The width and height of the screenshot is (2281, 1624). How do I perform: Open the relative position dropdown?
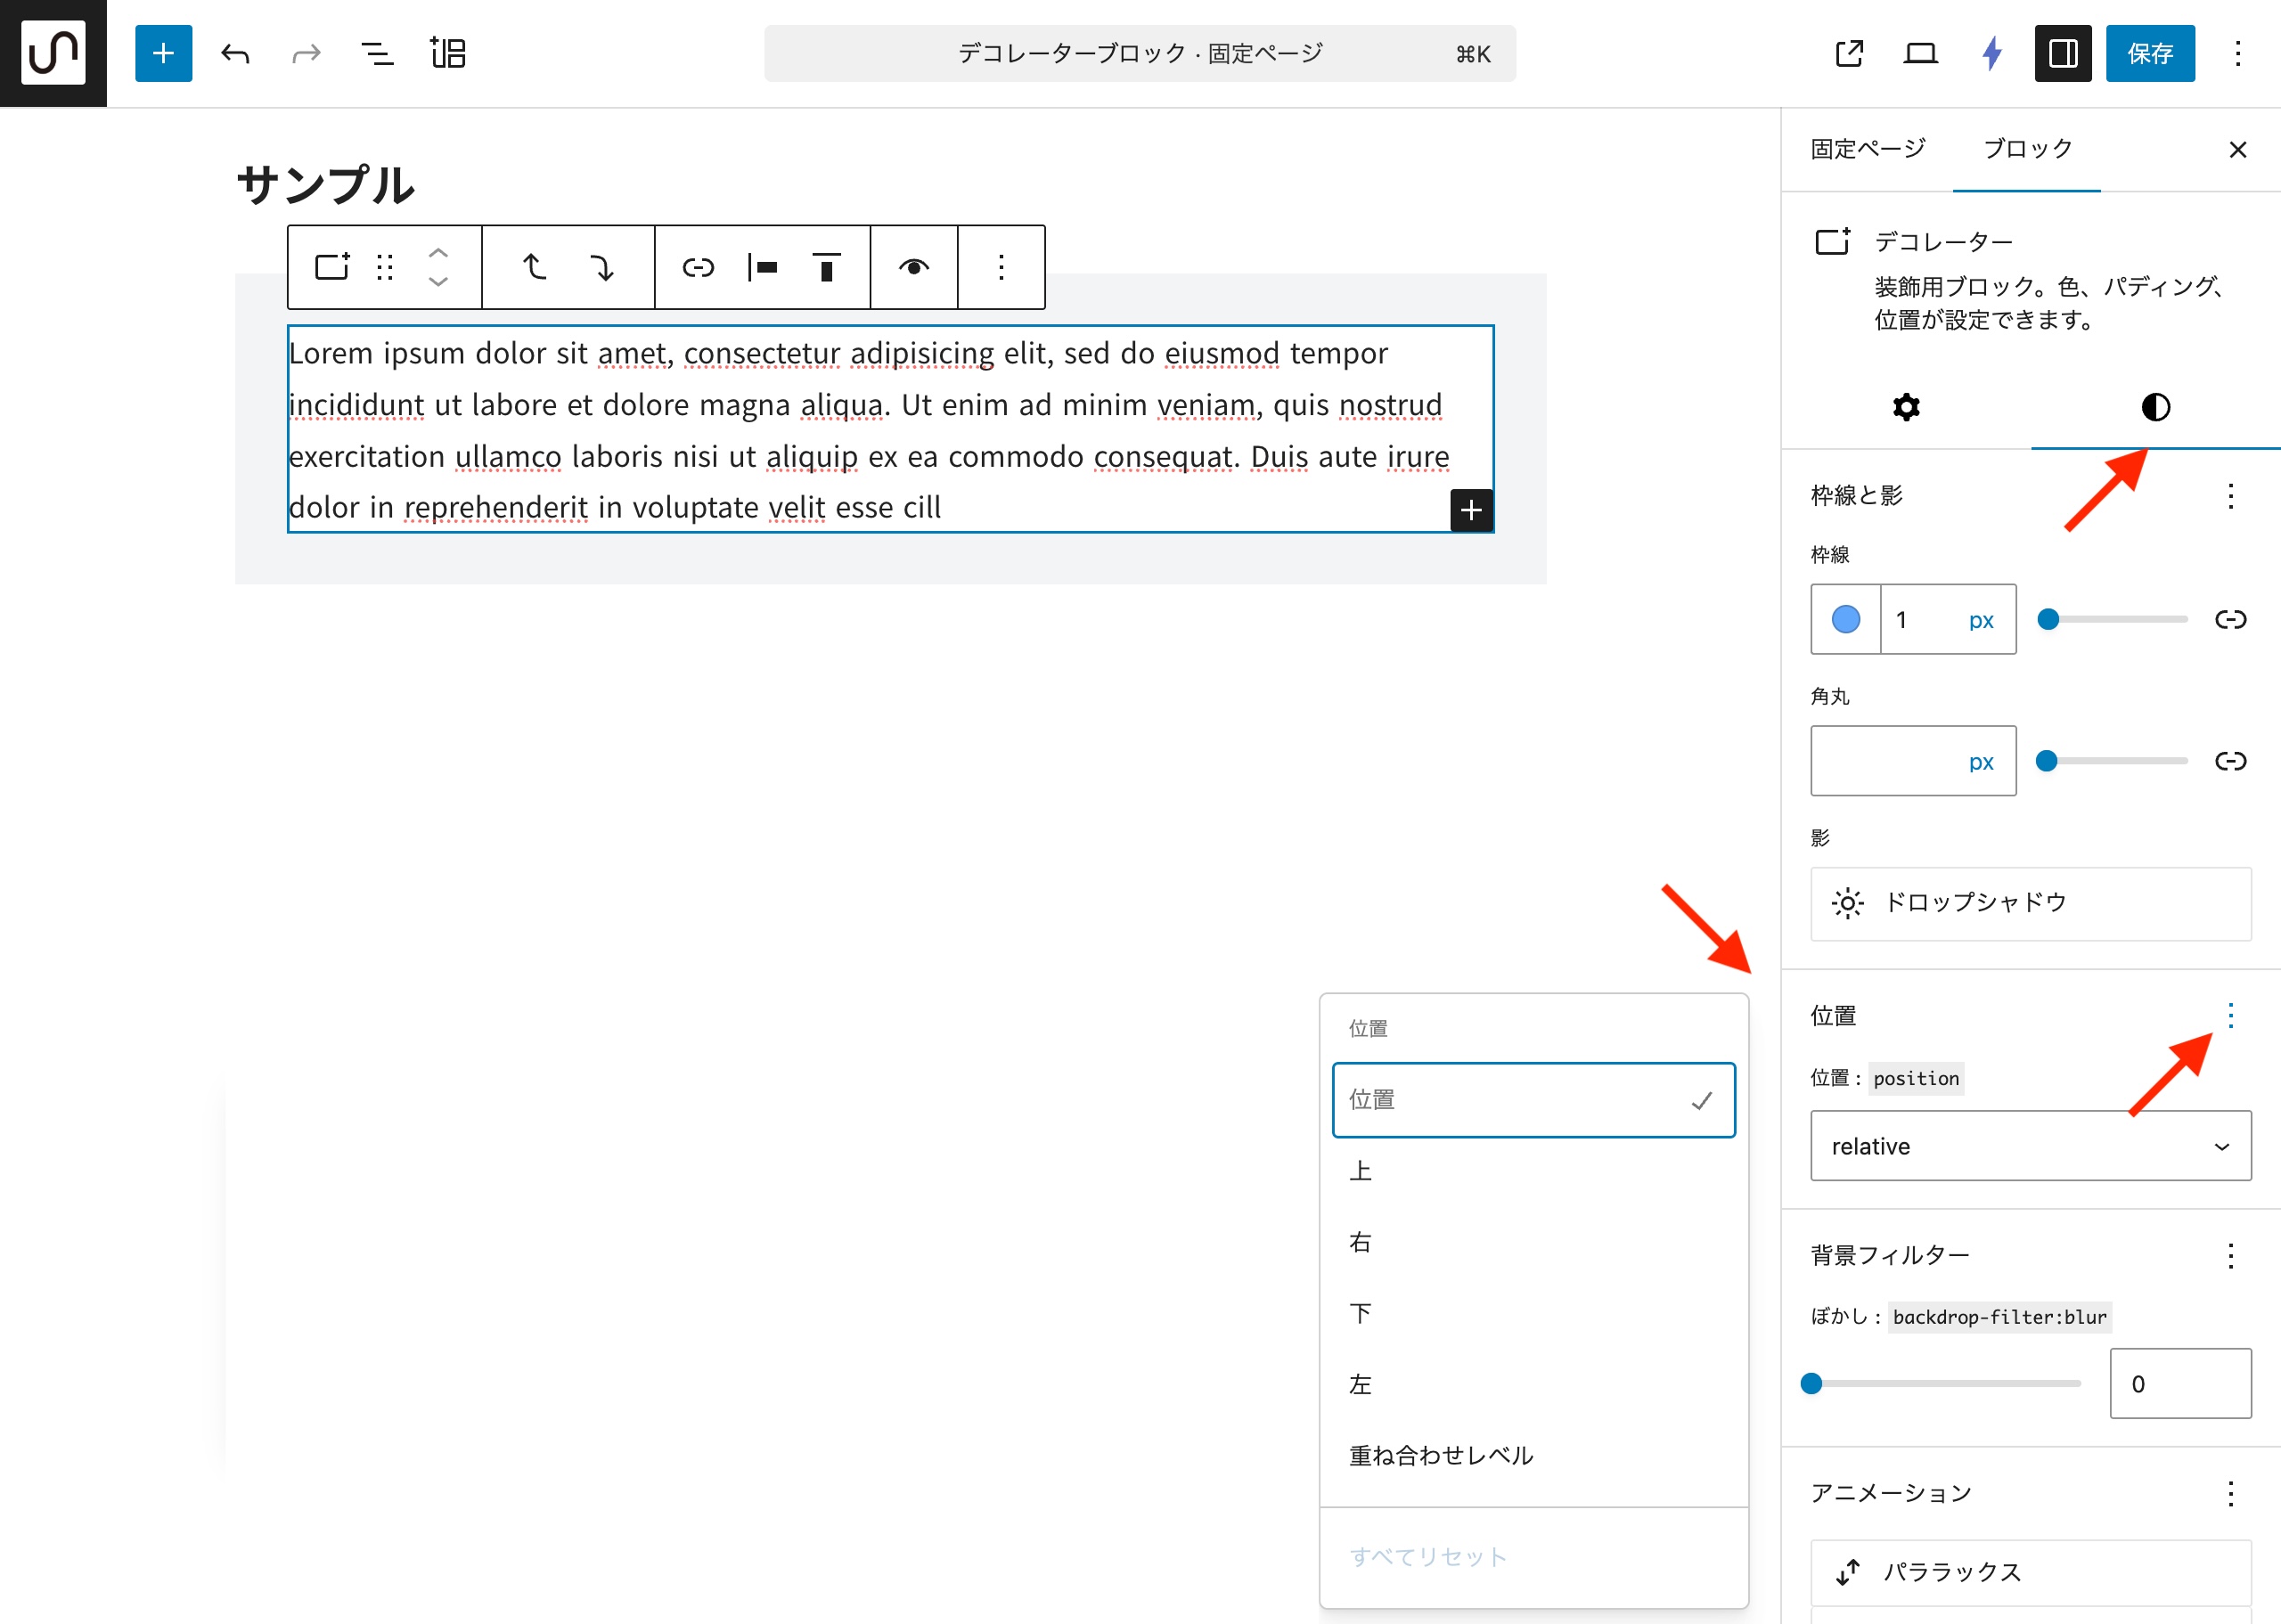[x=2030, y=1146]
